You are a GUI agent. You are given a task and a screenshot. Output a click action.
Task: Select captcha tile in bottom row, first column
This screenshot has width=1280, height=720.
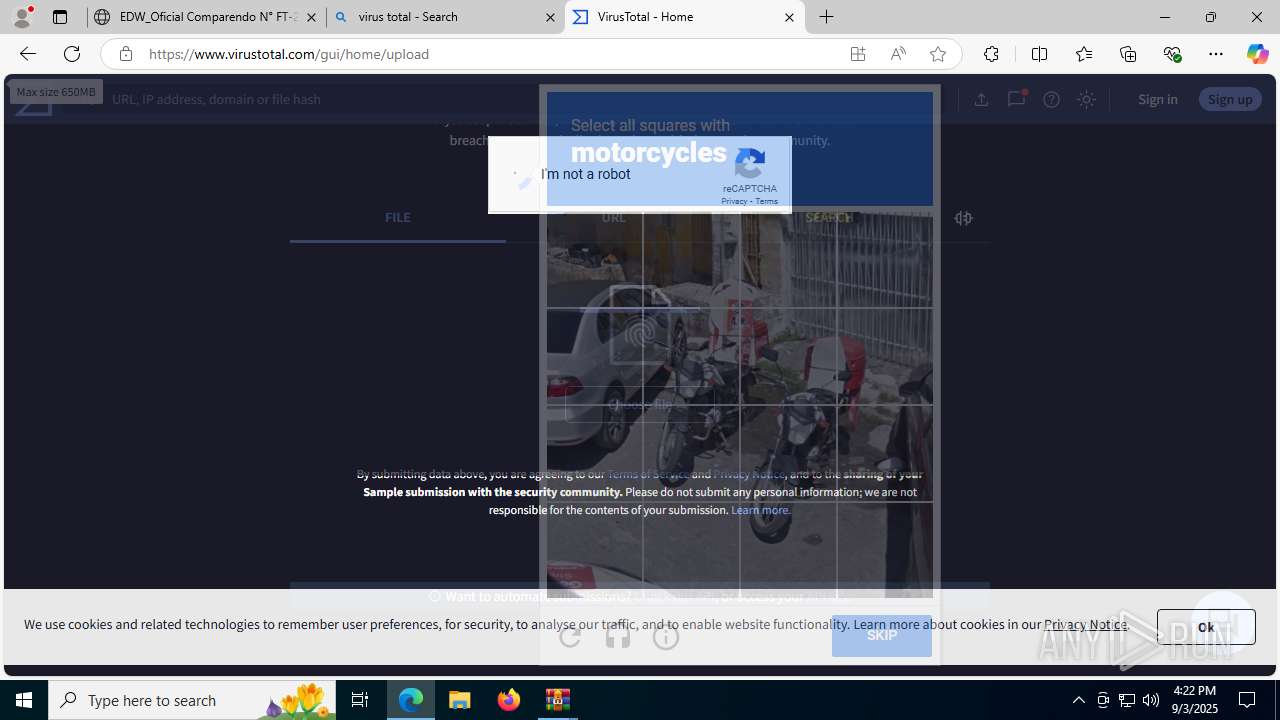pyautogui.click(x=594, y=550)
